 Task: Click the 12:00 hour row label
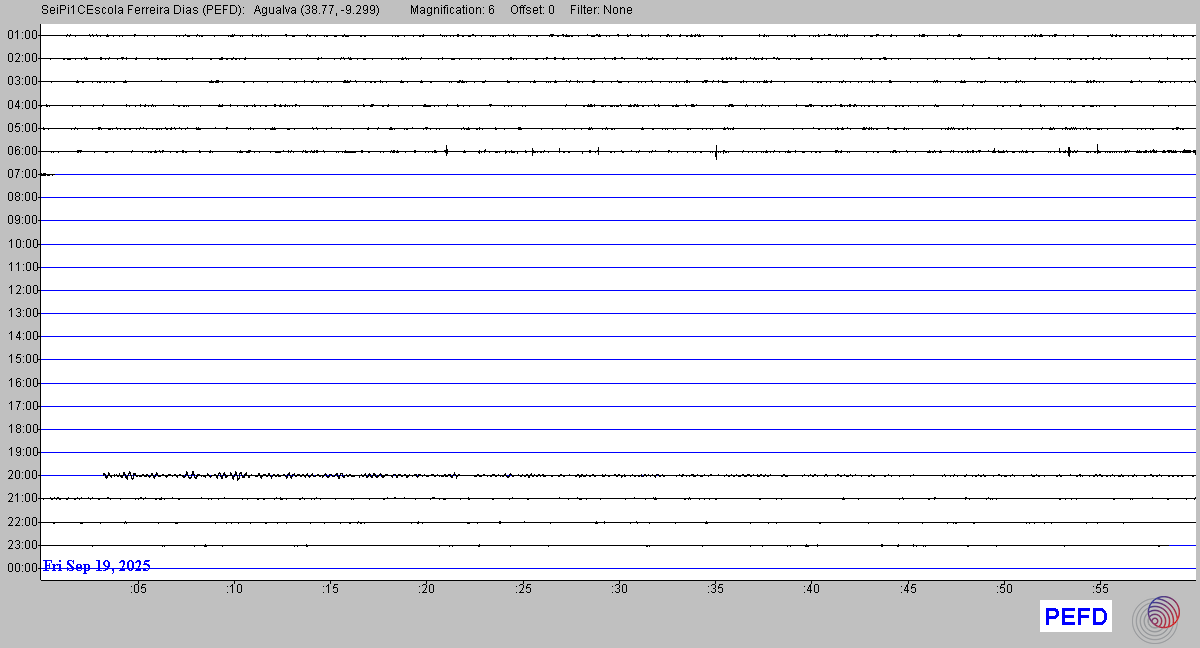22,290
